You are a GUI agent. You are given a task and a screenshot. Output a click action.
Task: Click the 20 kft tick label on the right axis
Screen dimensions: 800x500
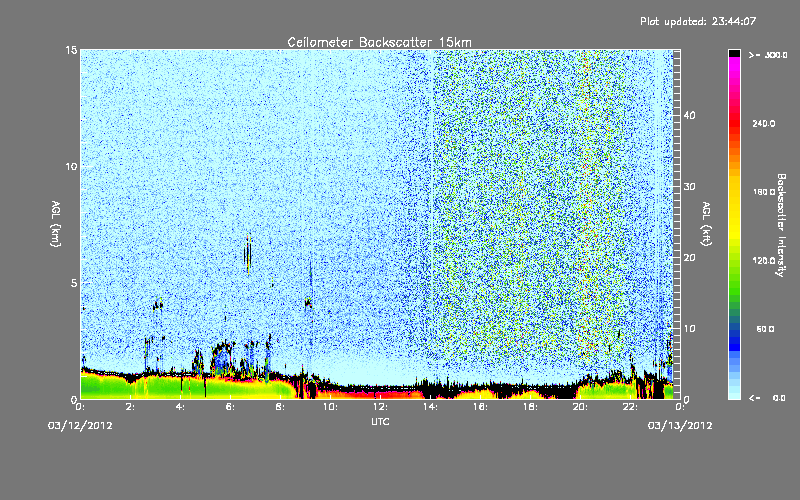point(689,258)
